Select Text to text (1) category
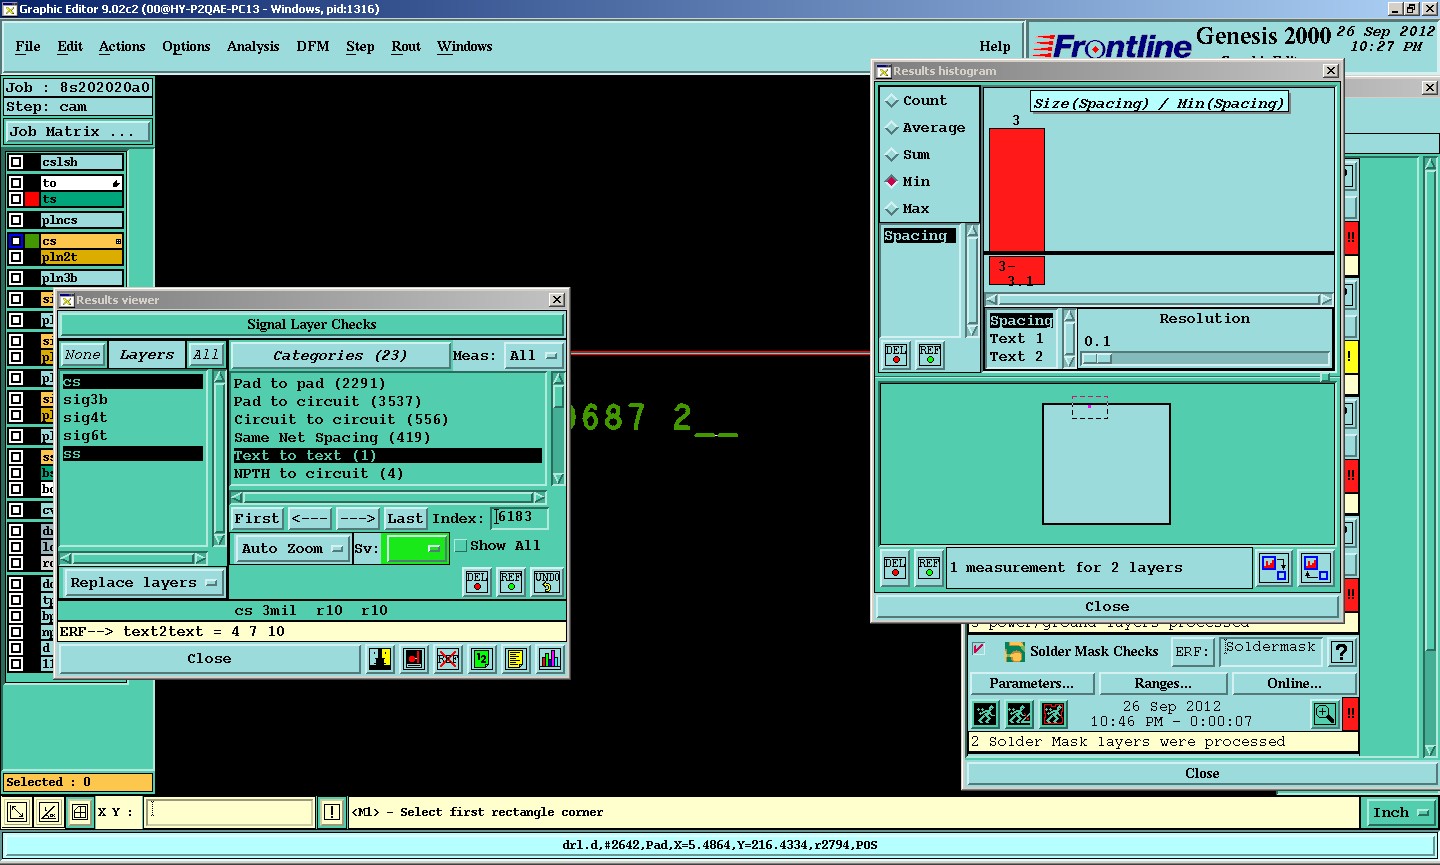Screen dimensions: 1440x865 click(387, 456)
